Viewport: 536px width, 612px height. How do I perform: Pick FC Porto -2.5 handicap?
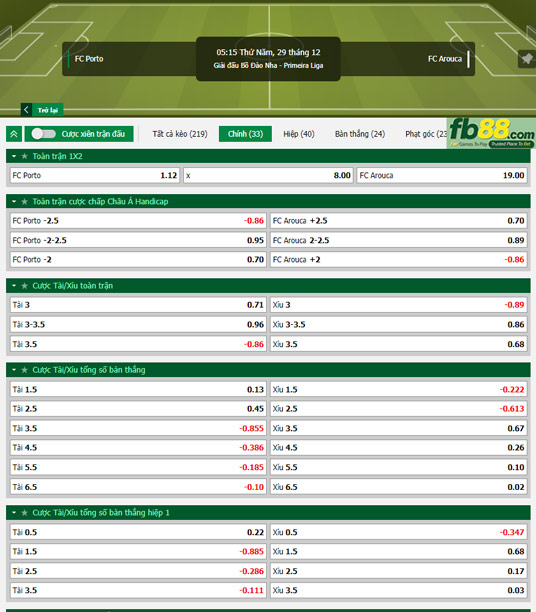pyautogui.click(x=138, y=221)
